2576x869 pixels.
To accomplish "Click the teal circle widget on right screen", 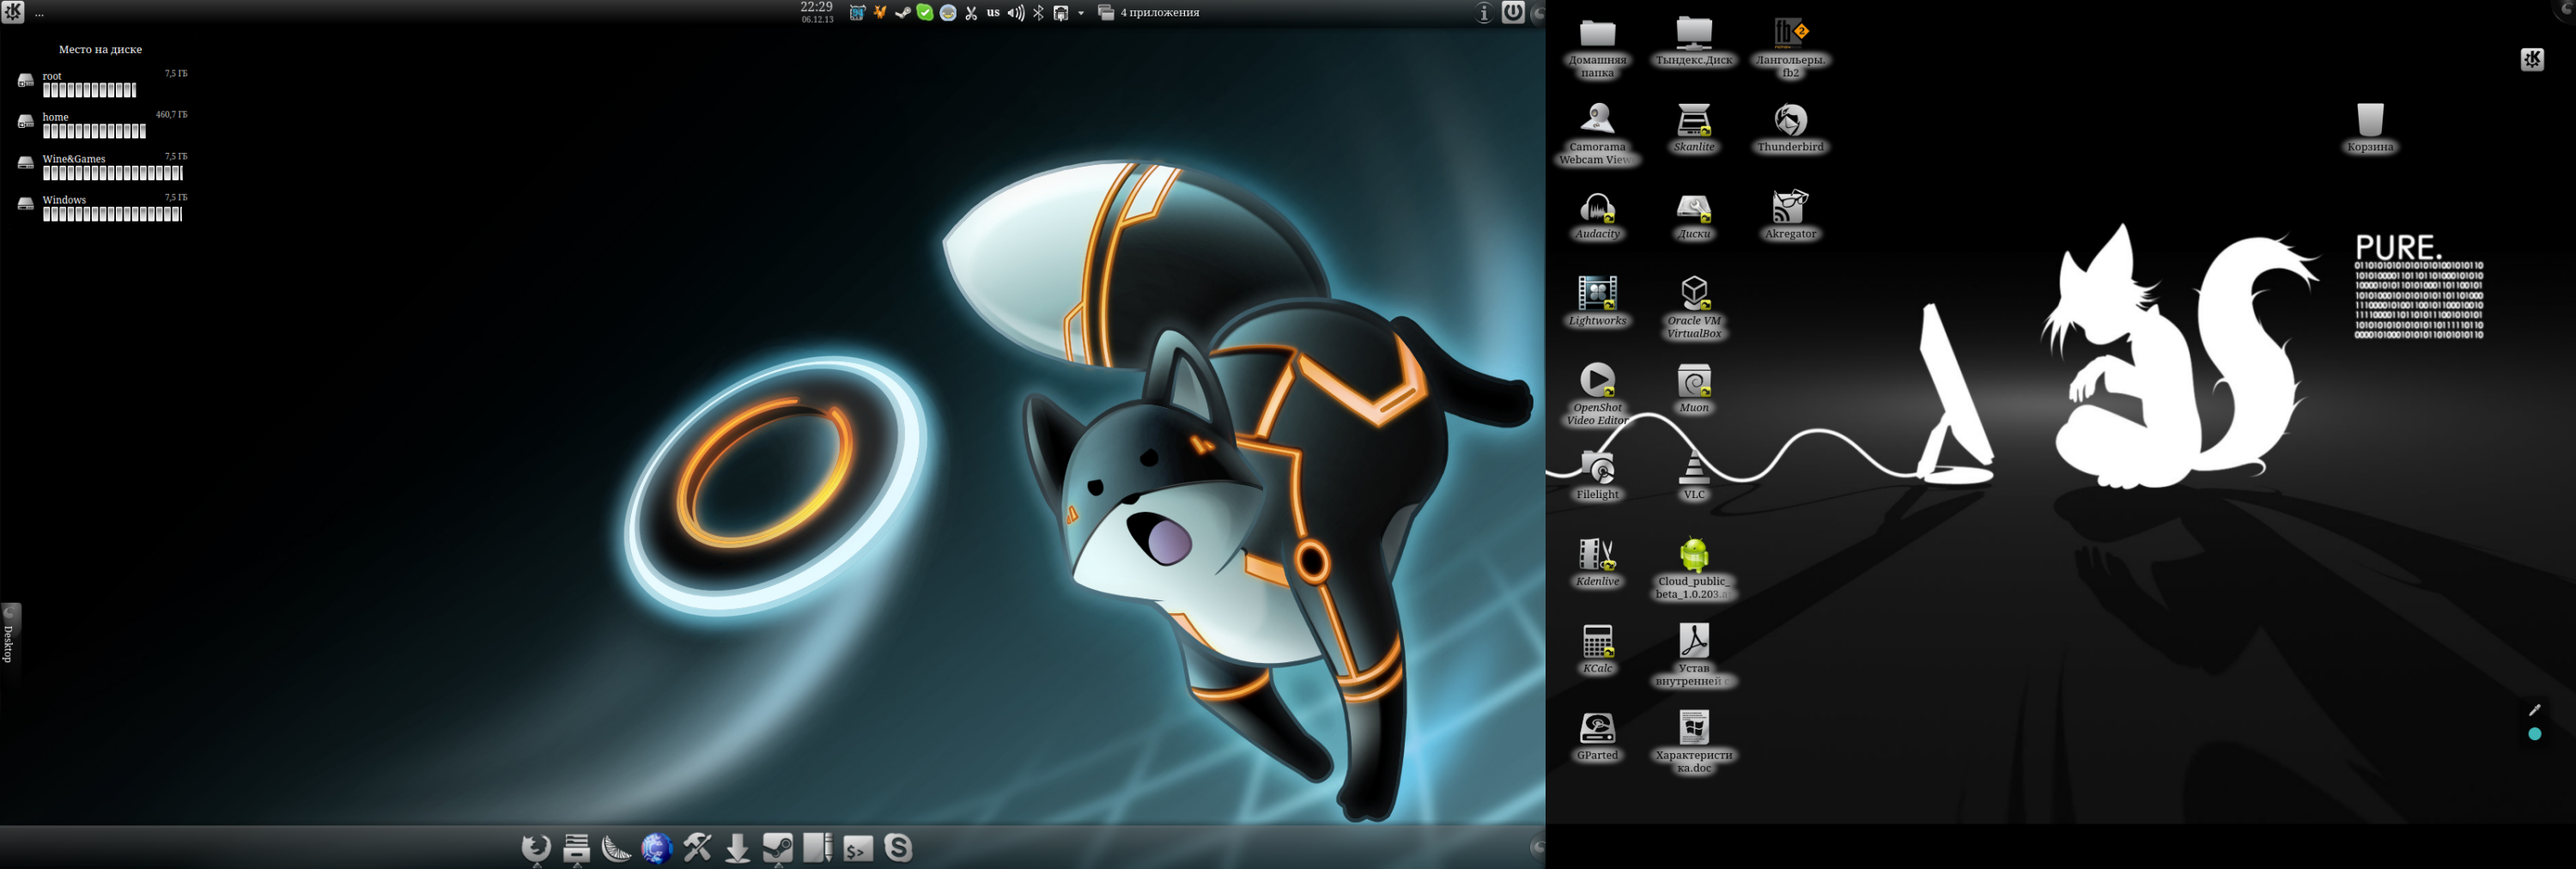I will click(x=2534, y=734).
